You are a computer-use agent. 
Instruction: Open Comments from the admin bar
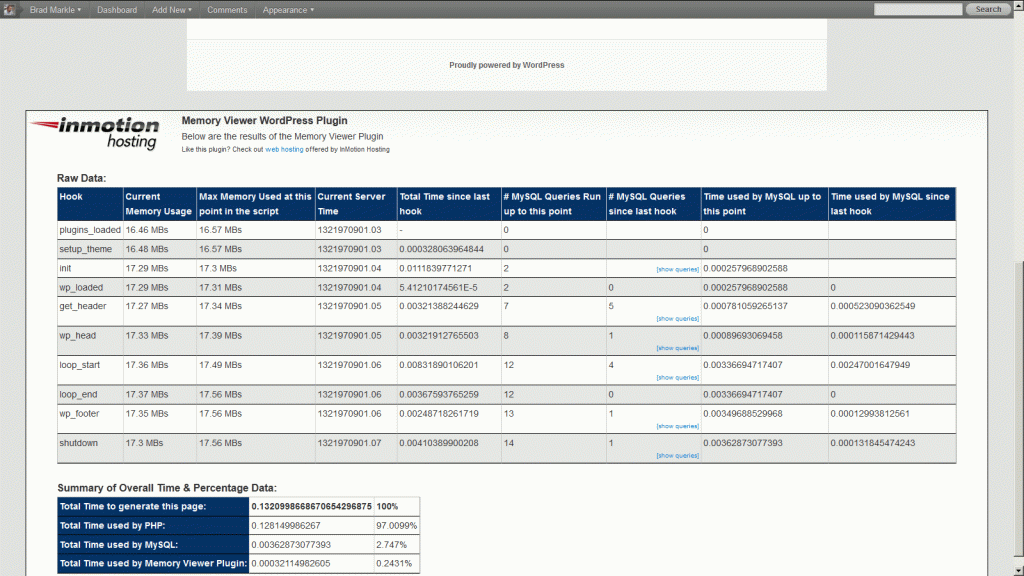pyautogui.click(x=227, y=9)
